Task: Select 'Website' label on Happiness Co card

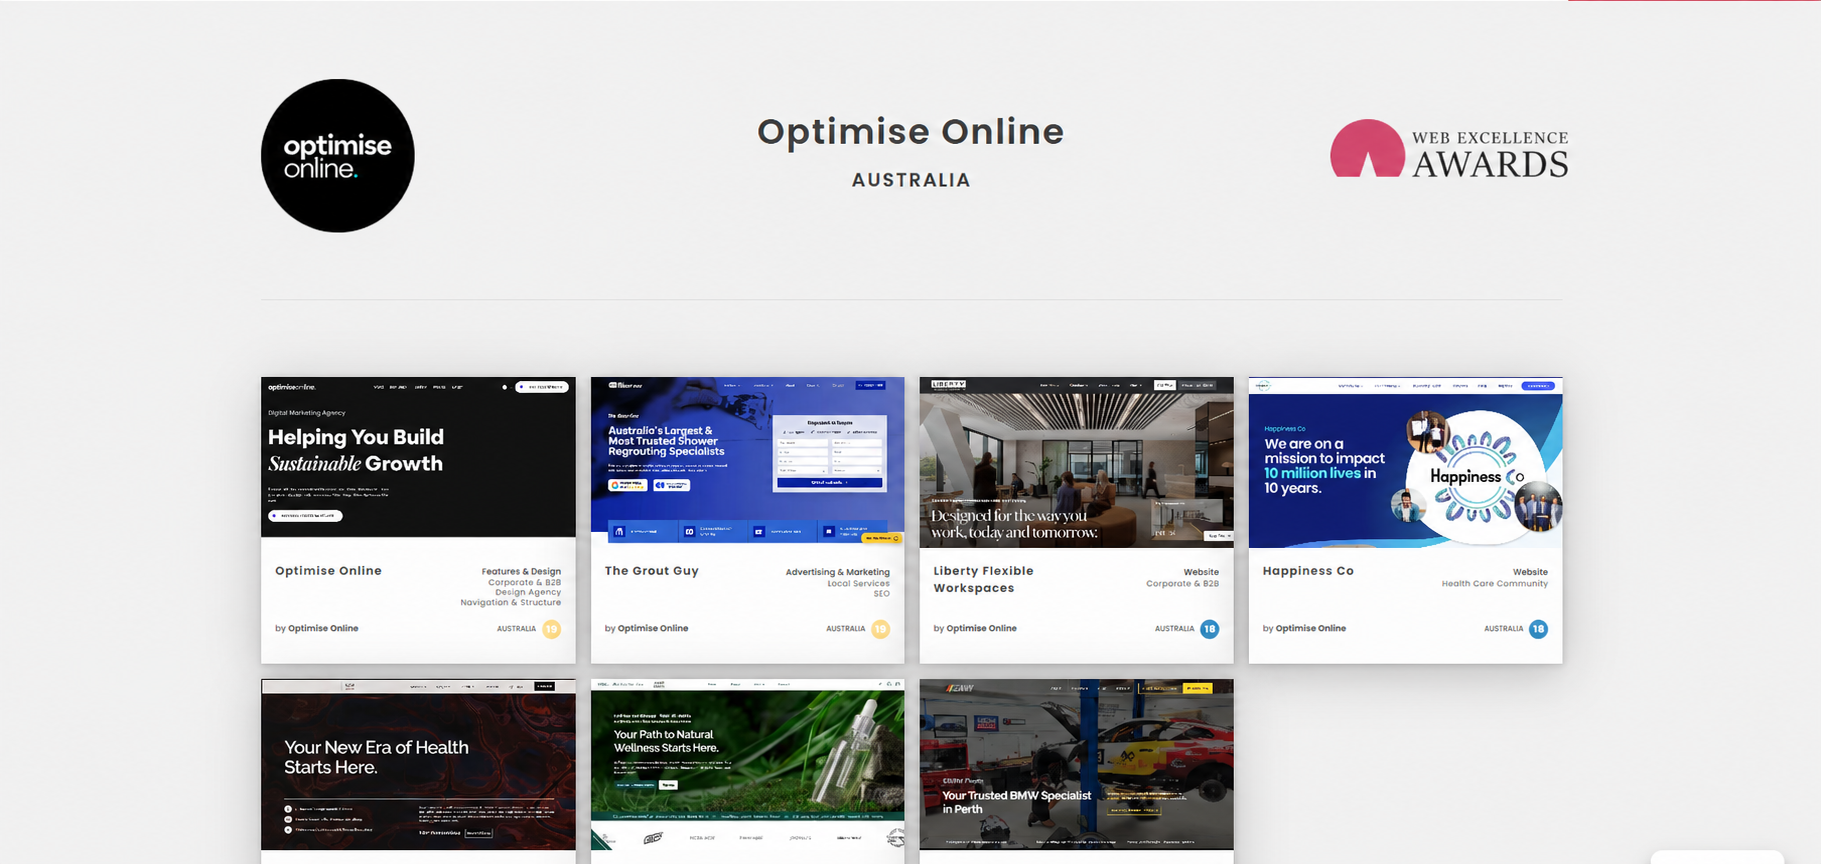Action: 1530,573
